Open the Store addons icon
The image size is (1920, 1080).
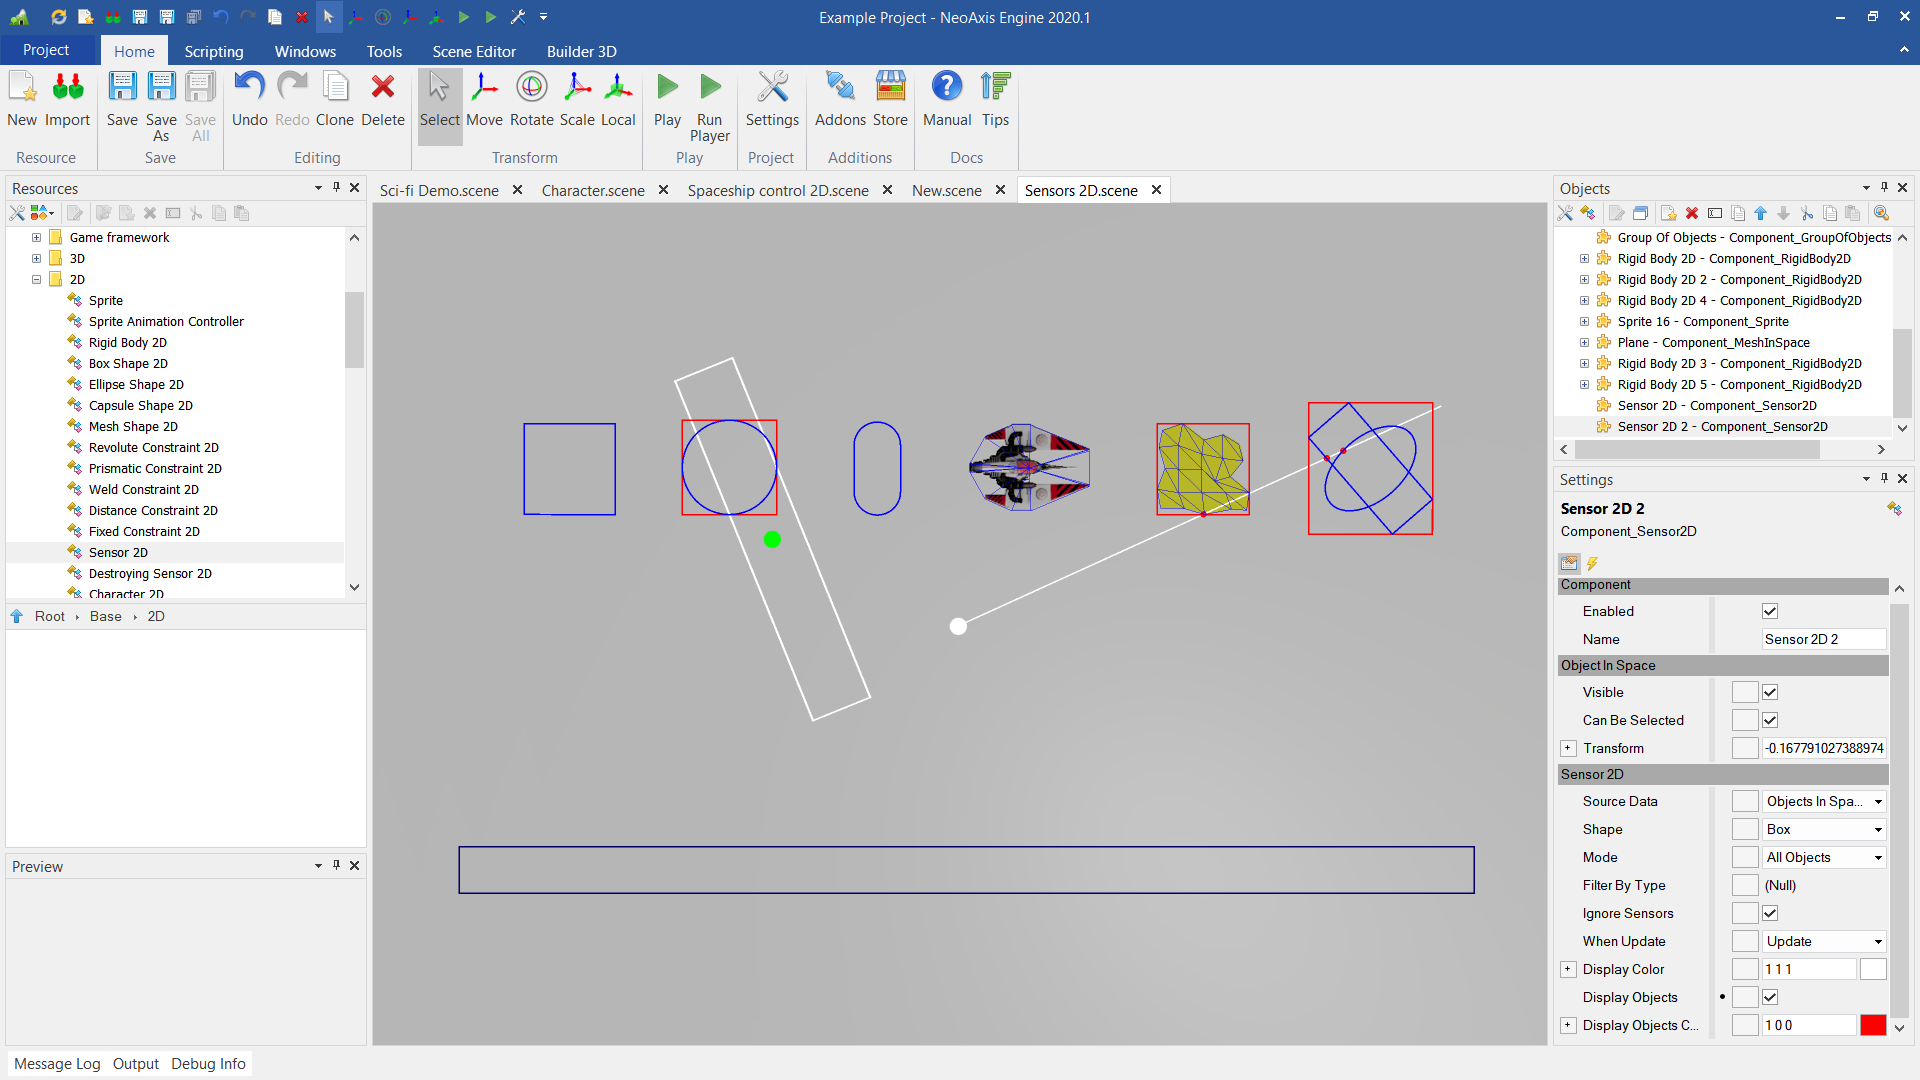tap(889, 99)
